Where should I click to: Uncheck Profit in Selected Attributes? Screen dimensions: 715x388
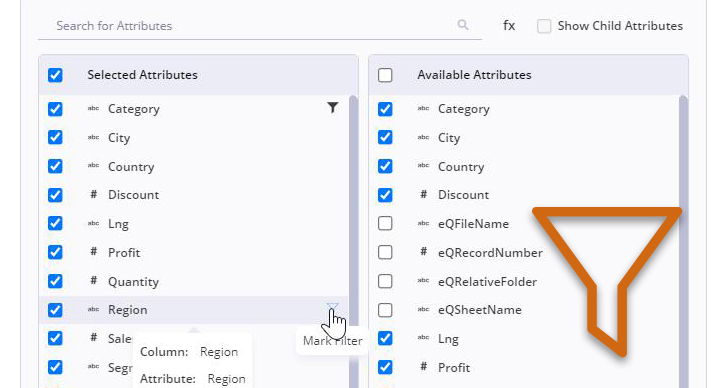click(55, 252)
